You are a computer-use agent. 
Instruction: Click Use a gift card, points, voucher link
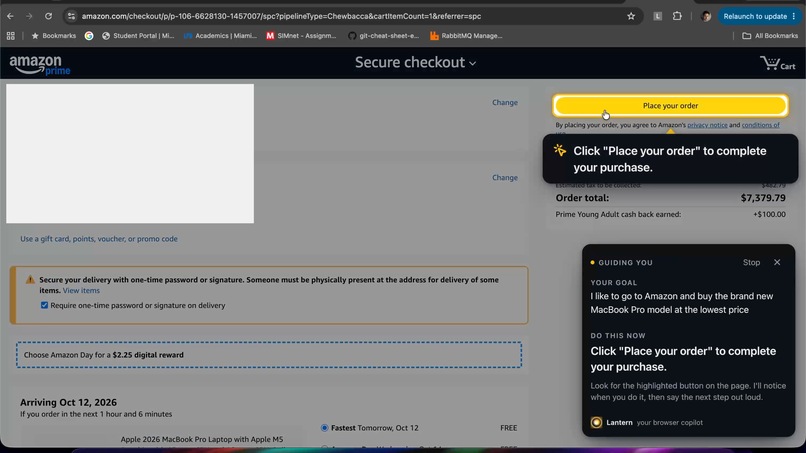pos(99,239)
